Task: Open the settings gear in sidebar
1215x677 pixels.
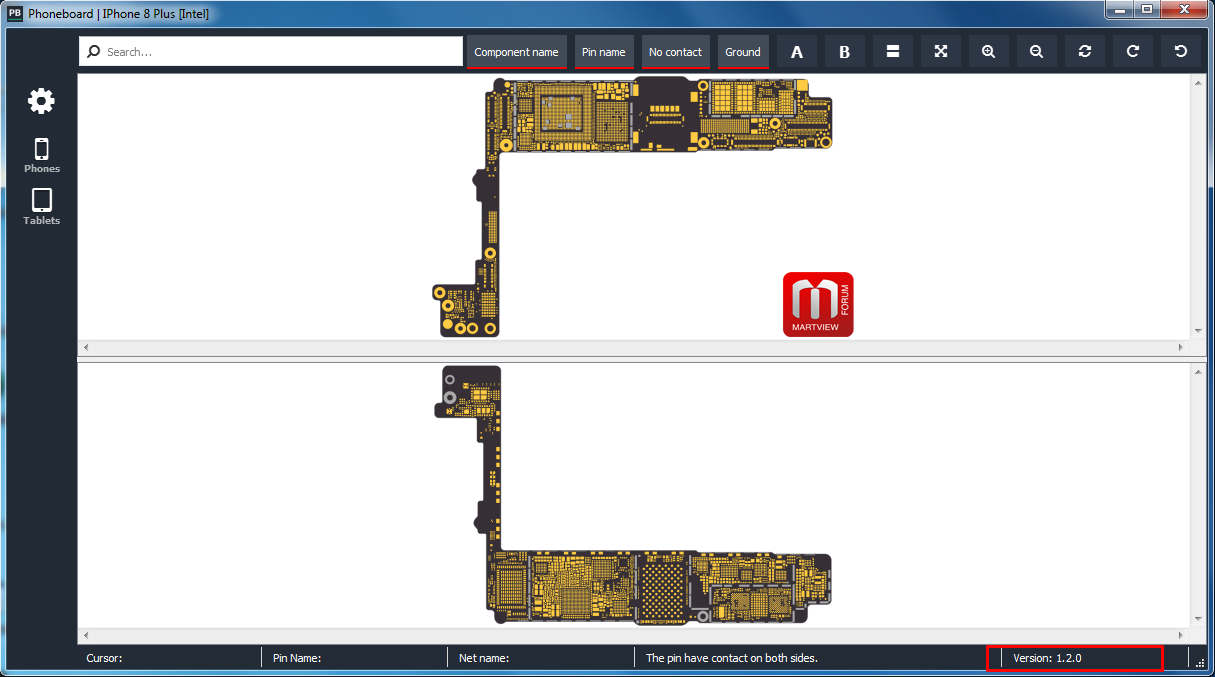Action: pyautogui.click(x=41, y=100)
